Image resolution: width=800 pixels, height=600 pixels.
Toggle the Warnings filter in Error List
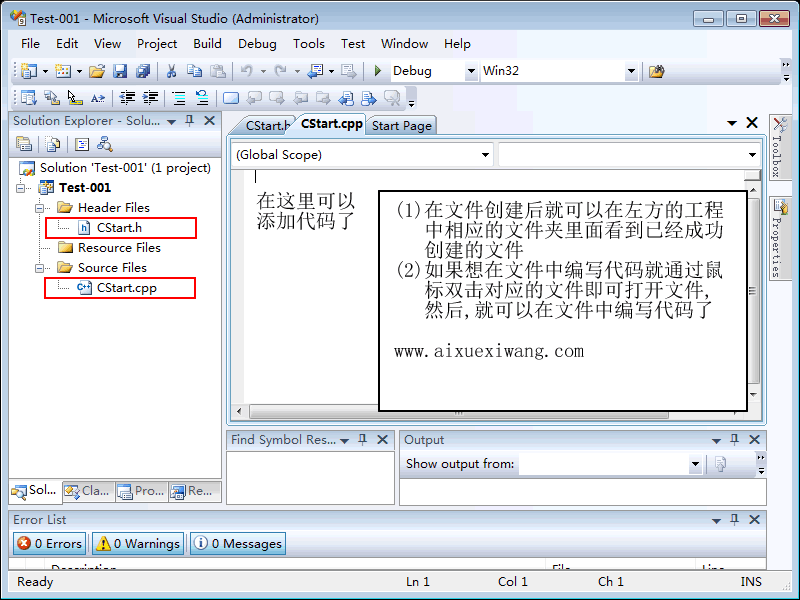[138, 544]
